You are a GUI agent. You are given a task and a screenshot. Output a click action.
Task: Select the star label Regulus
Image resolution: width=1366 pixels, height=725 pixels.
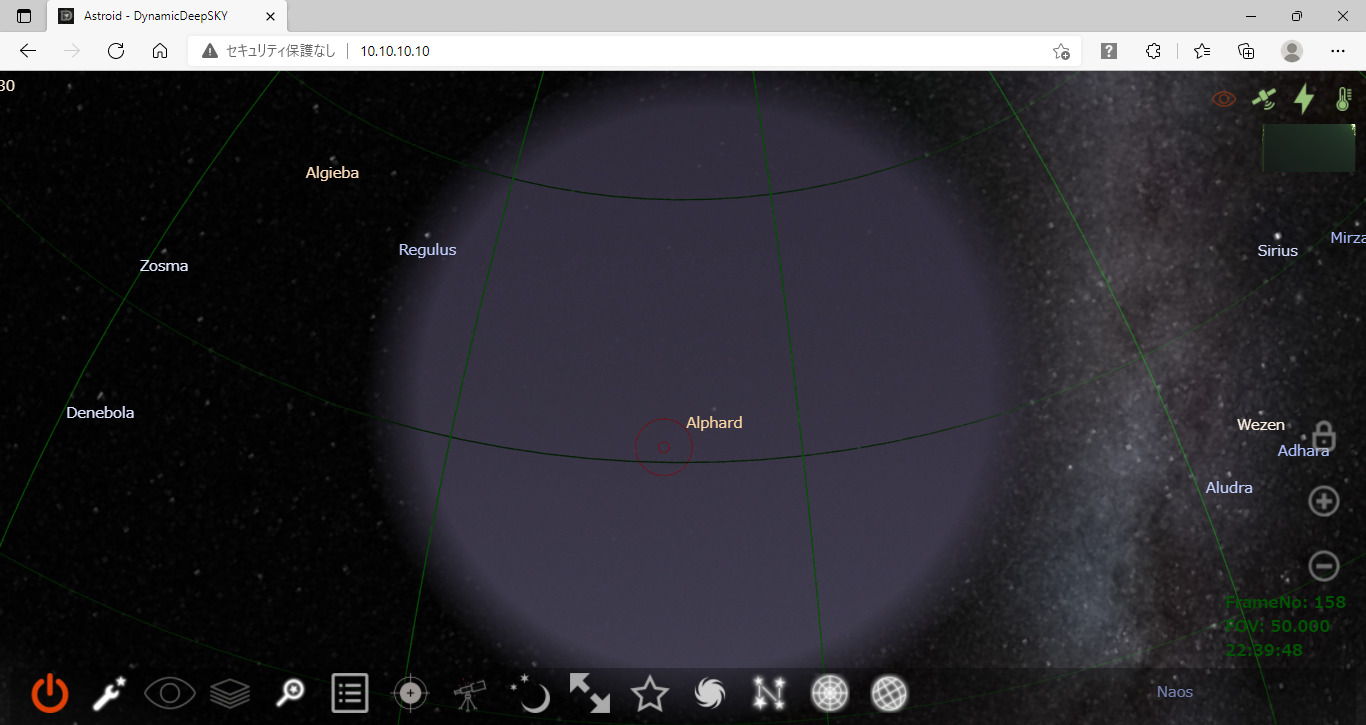427,250
